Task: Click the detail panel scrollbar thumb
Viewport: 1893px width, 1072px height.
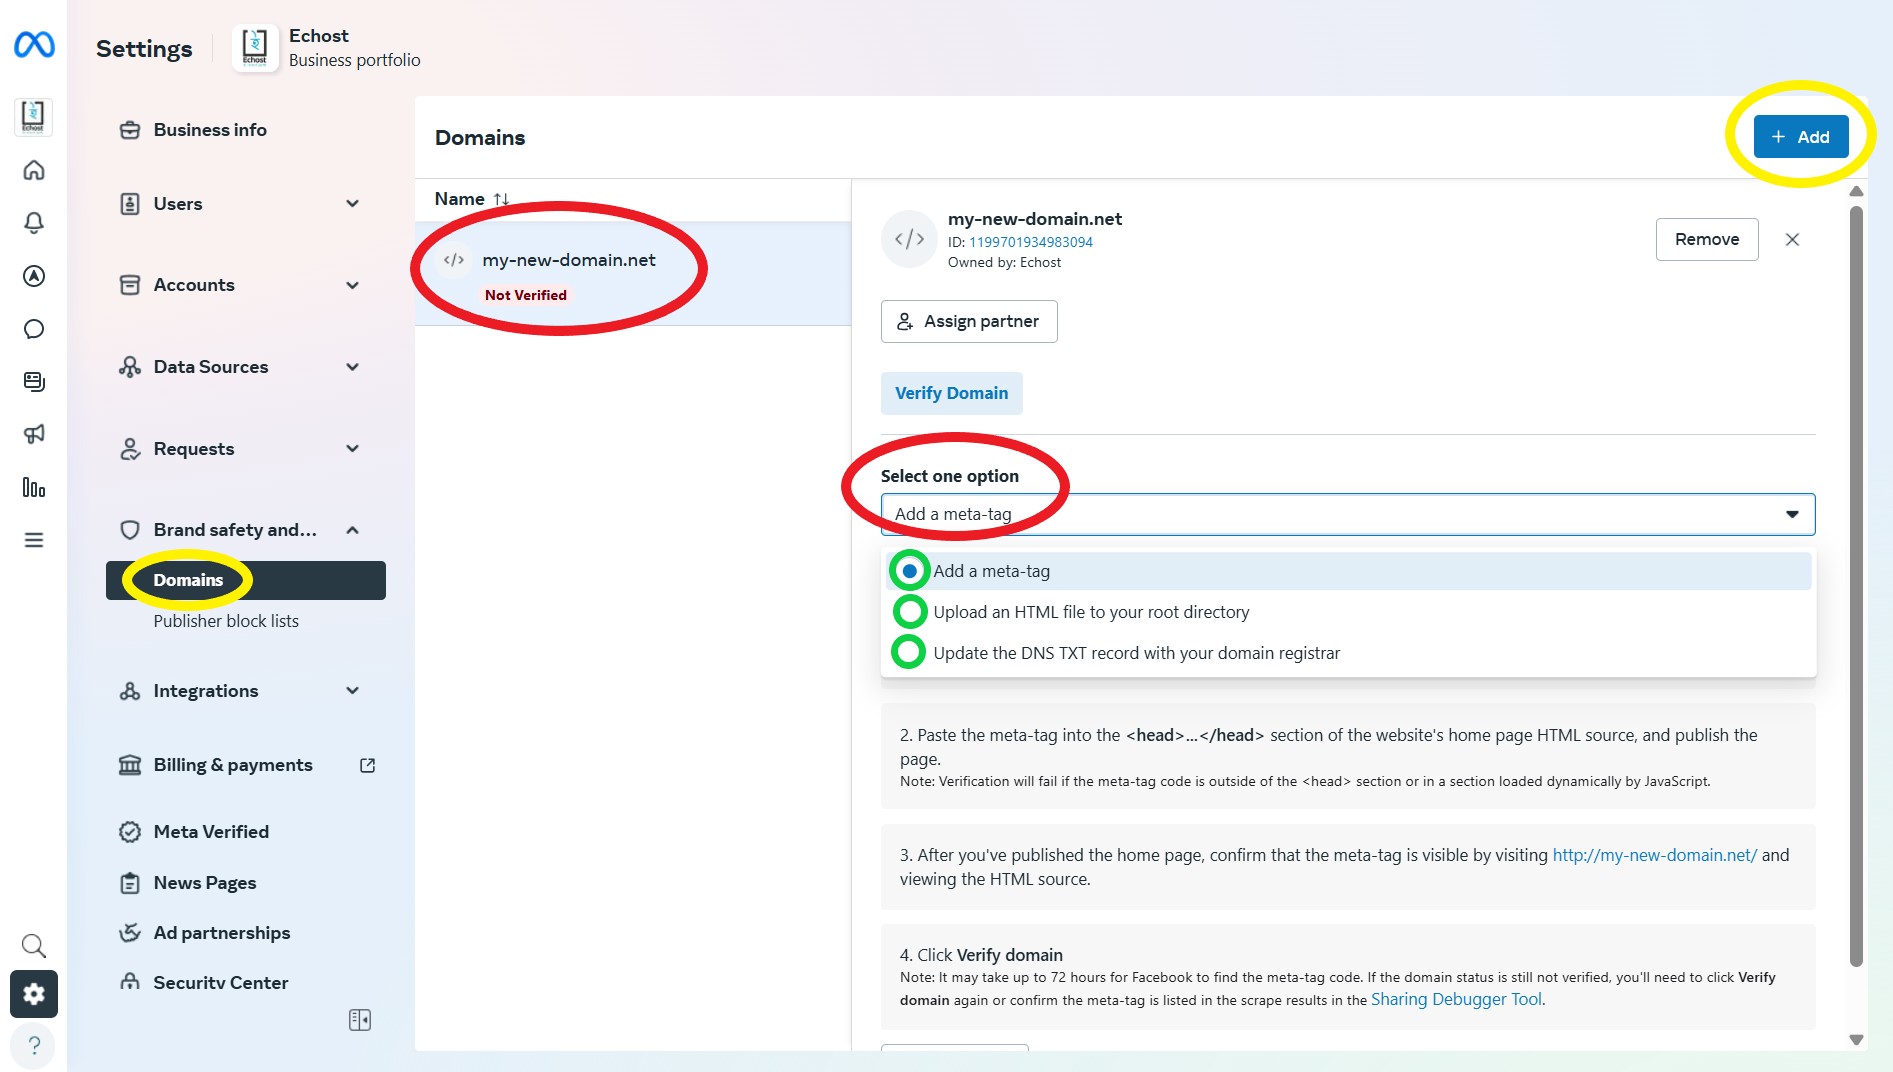Action: coord(1856,586)
